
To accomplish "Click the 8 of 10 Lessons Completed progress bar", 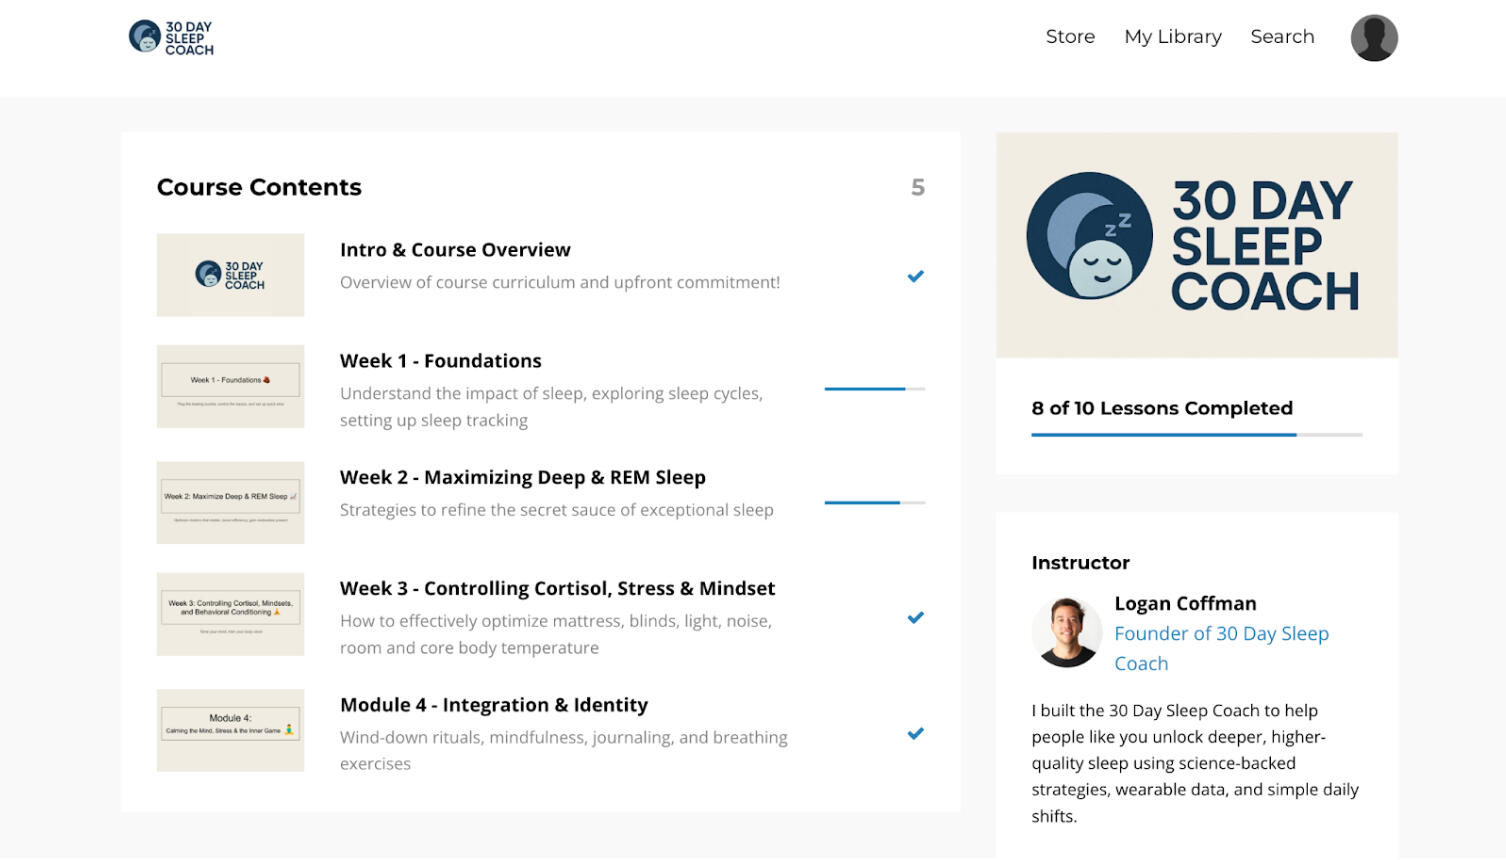I will 1196,435.
